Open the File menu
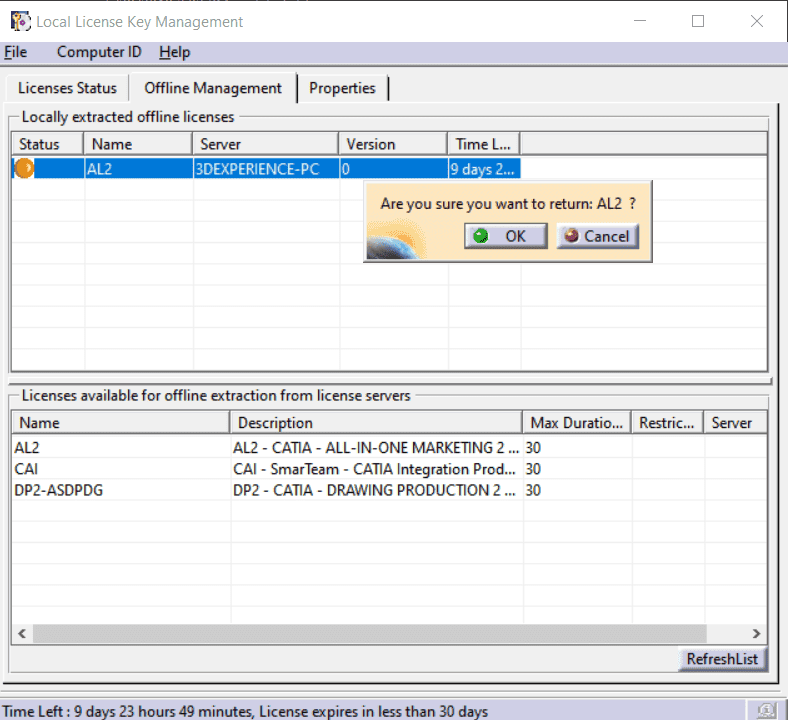The width and height of the screenshot is (788, 720). tap(15, 52)
